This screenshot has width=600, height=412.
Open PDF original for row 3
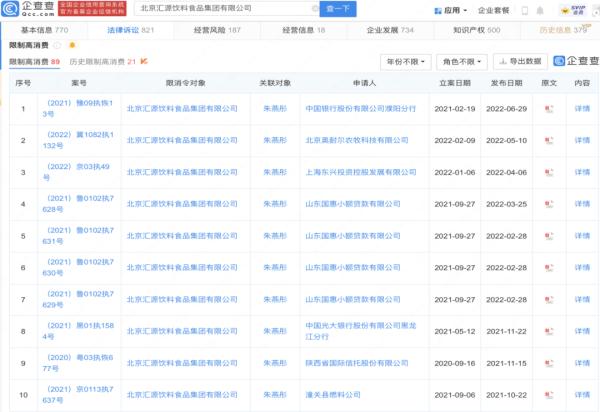[x=549, y=173]
